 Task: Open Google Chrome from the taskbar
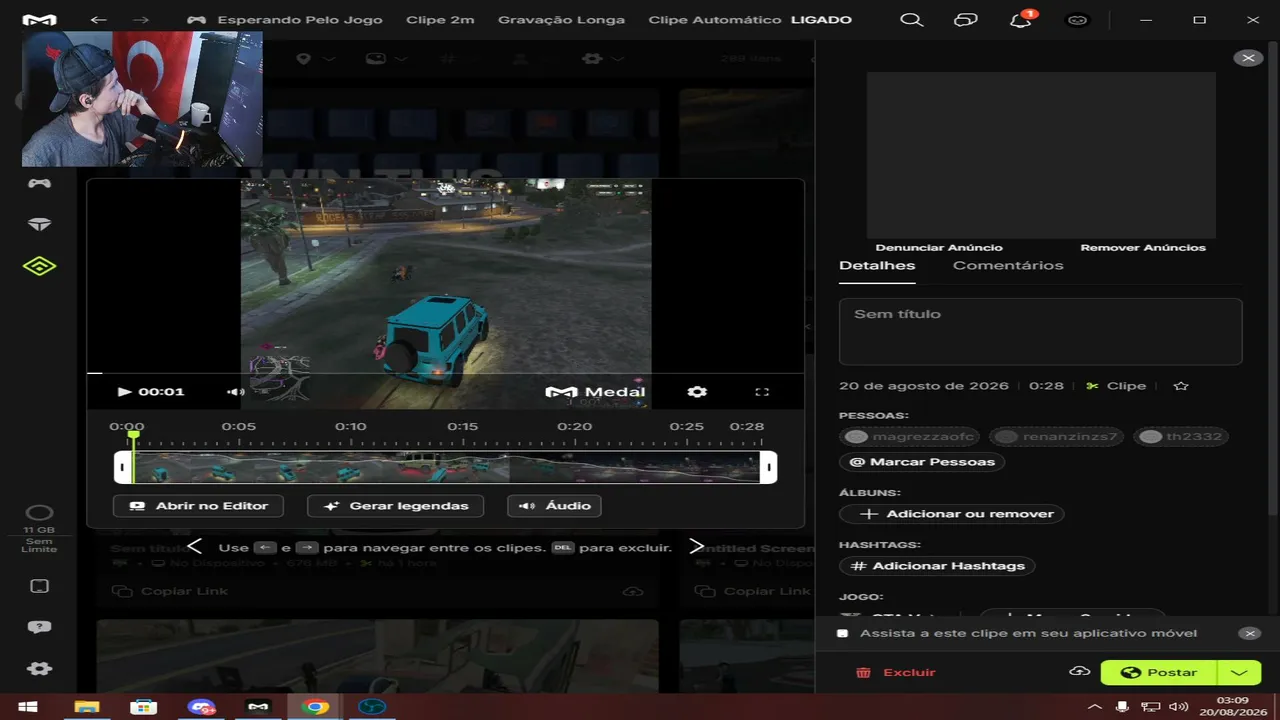tap(315, 707)
